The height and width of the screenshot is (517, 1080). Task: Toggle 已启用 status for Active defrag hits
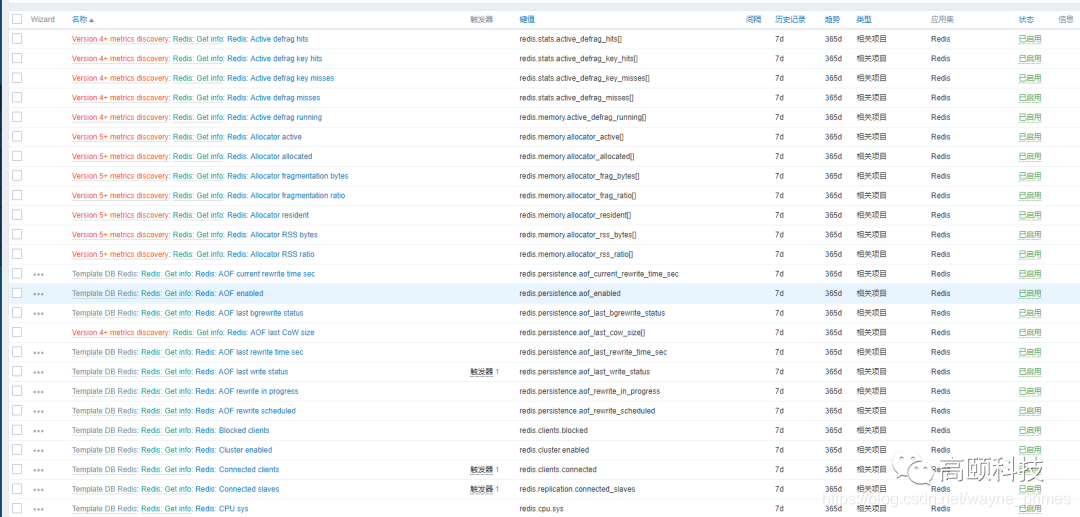coord(1030,39)
